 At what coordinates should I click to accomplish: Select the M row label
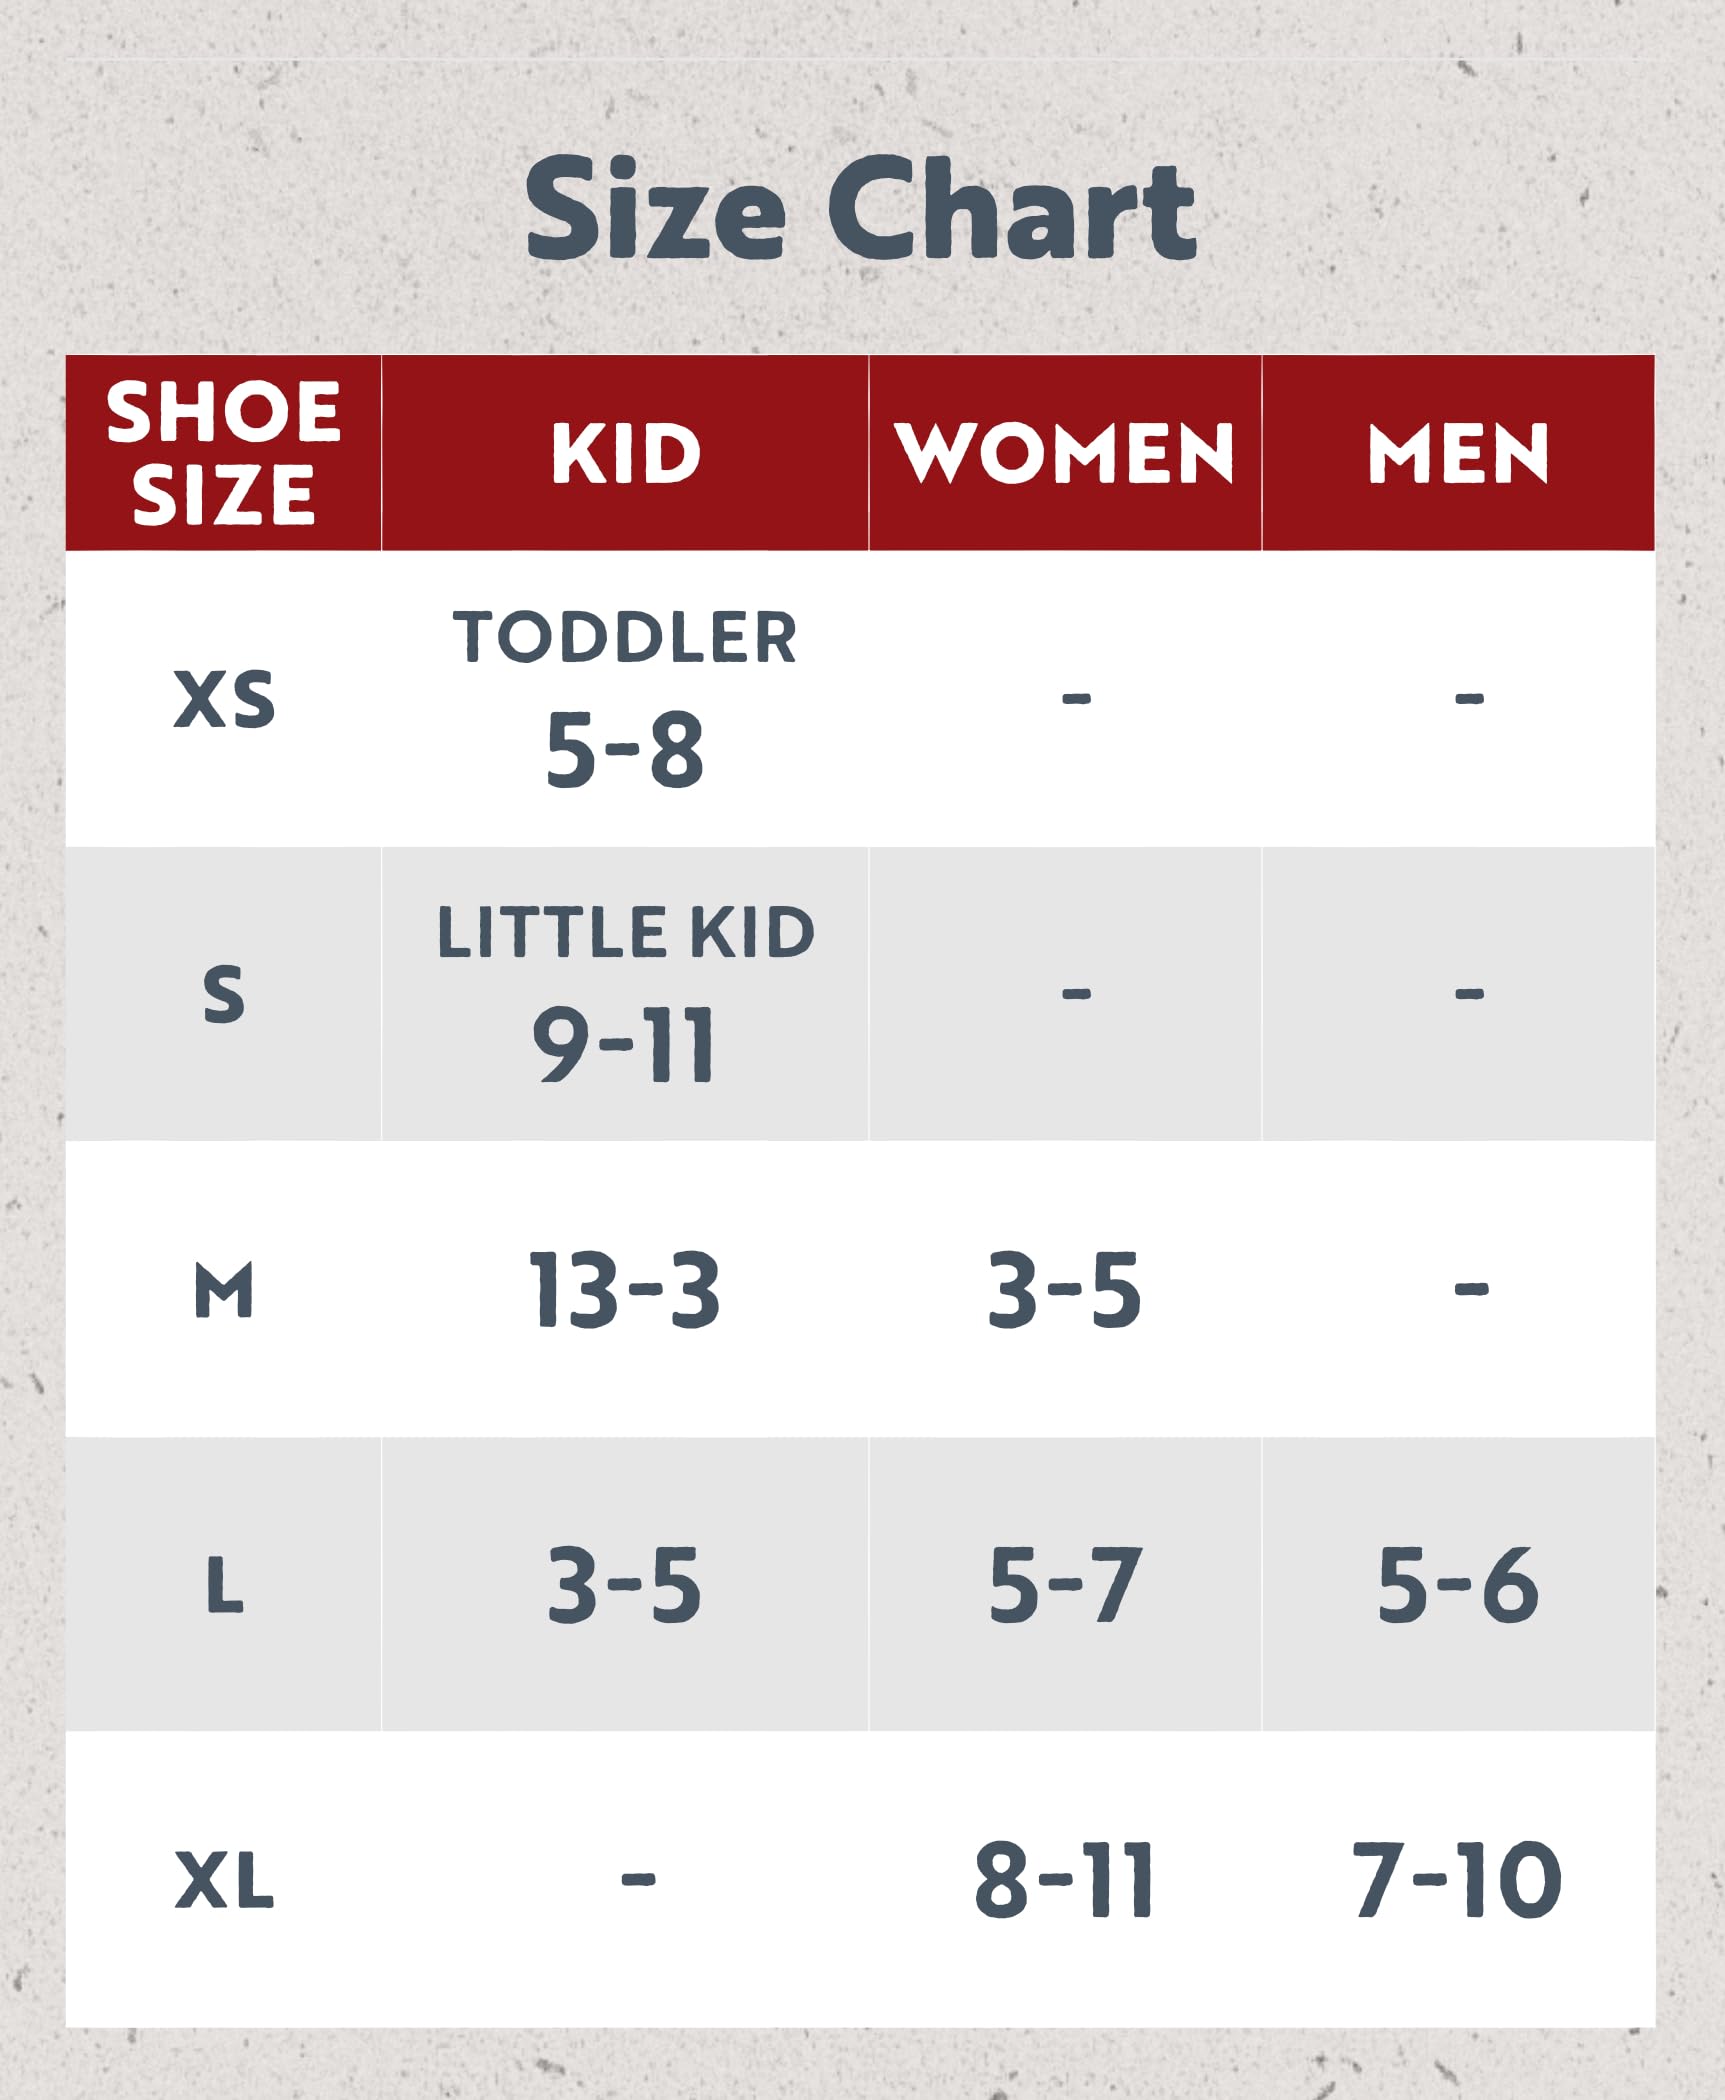[223, 1290]
